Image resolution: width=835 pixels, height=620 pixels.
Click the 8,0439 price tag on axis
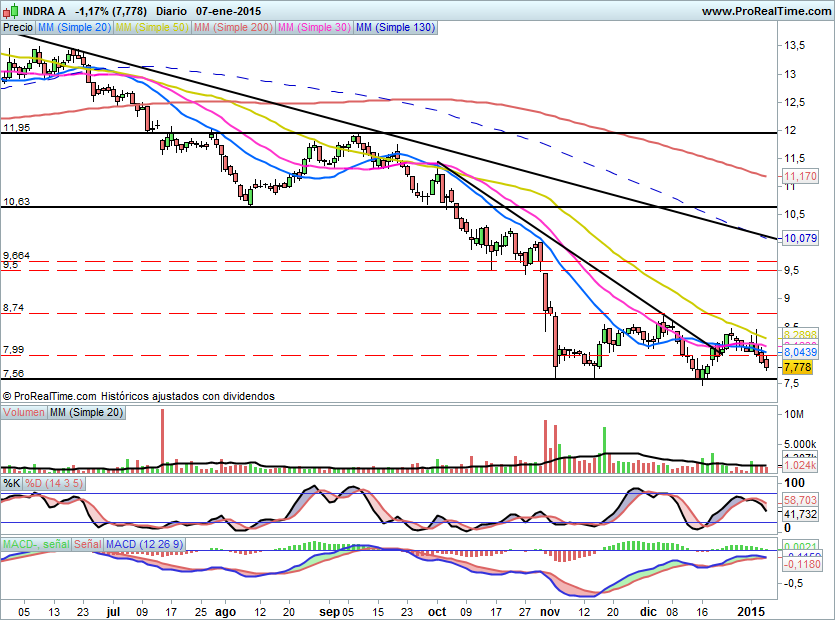coord(800,352)
